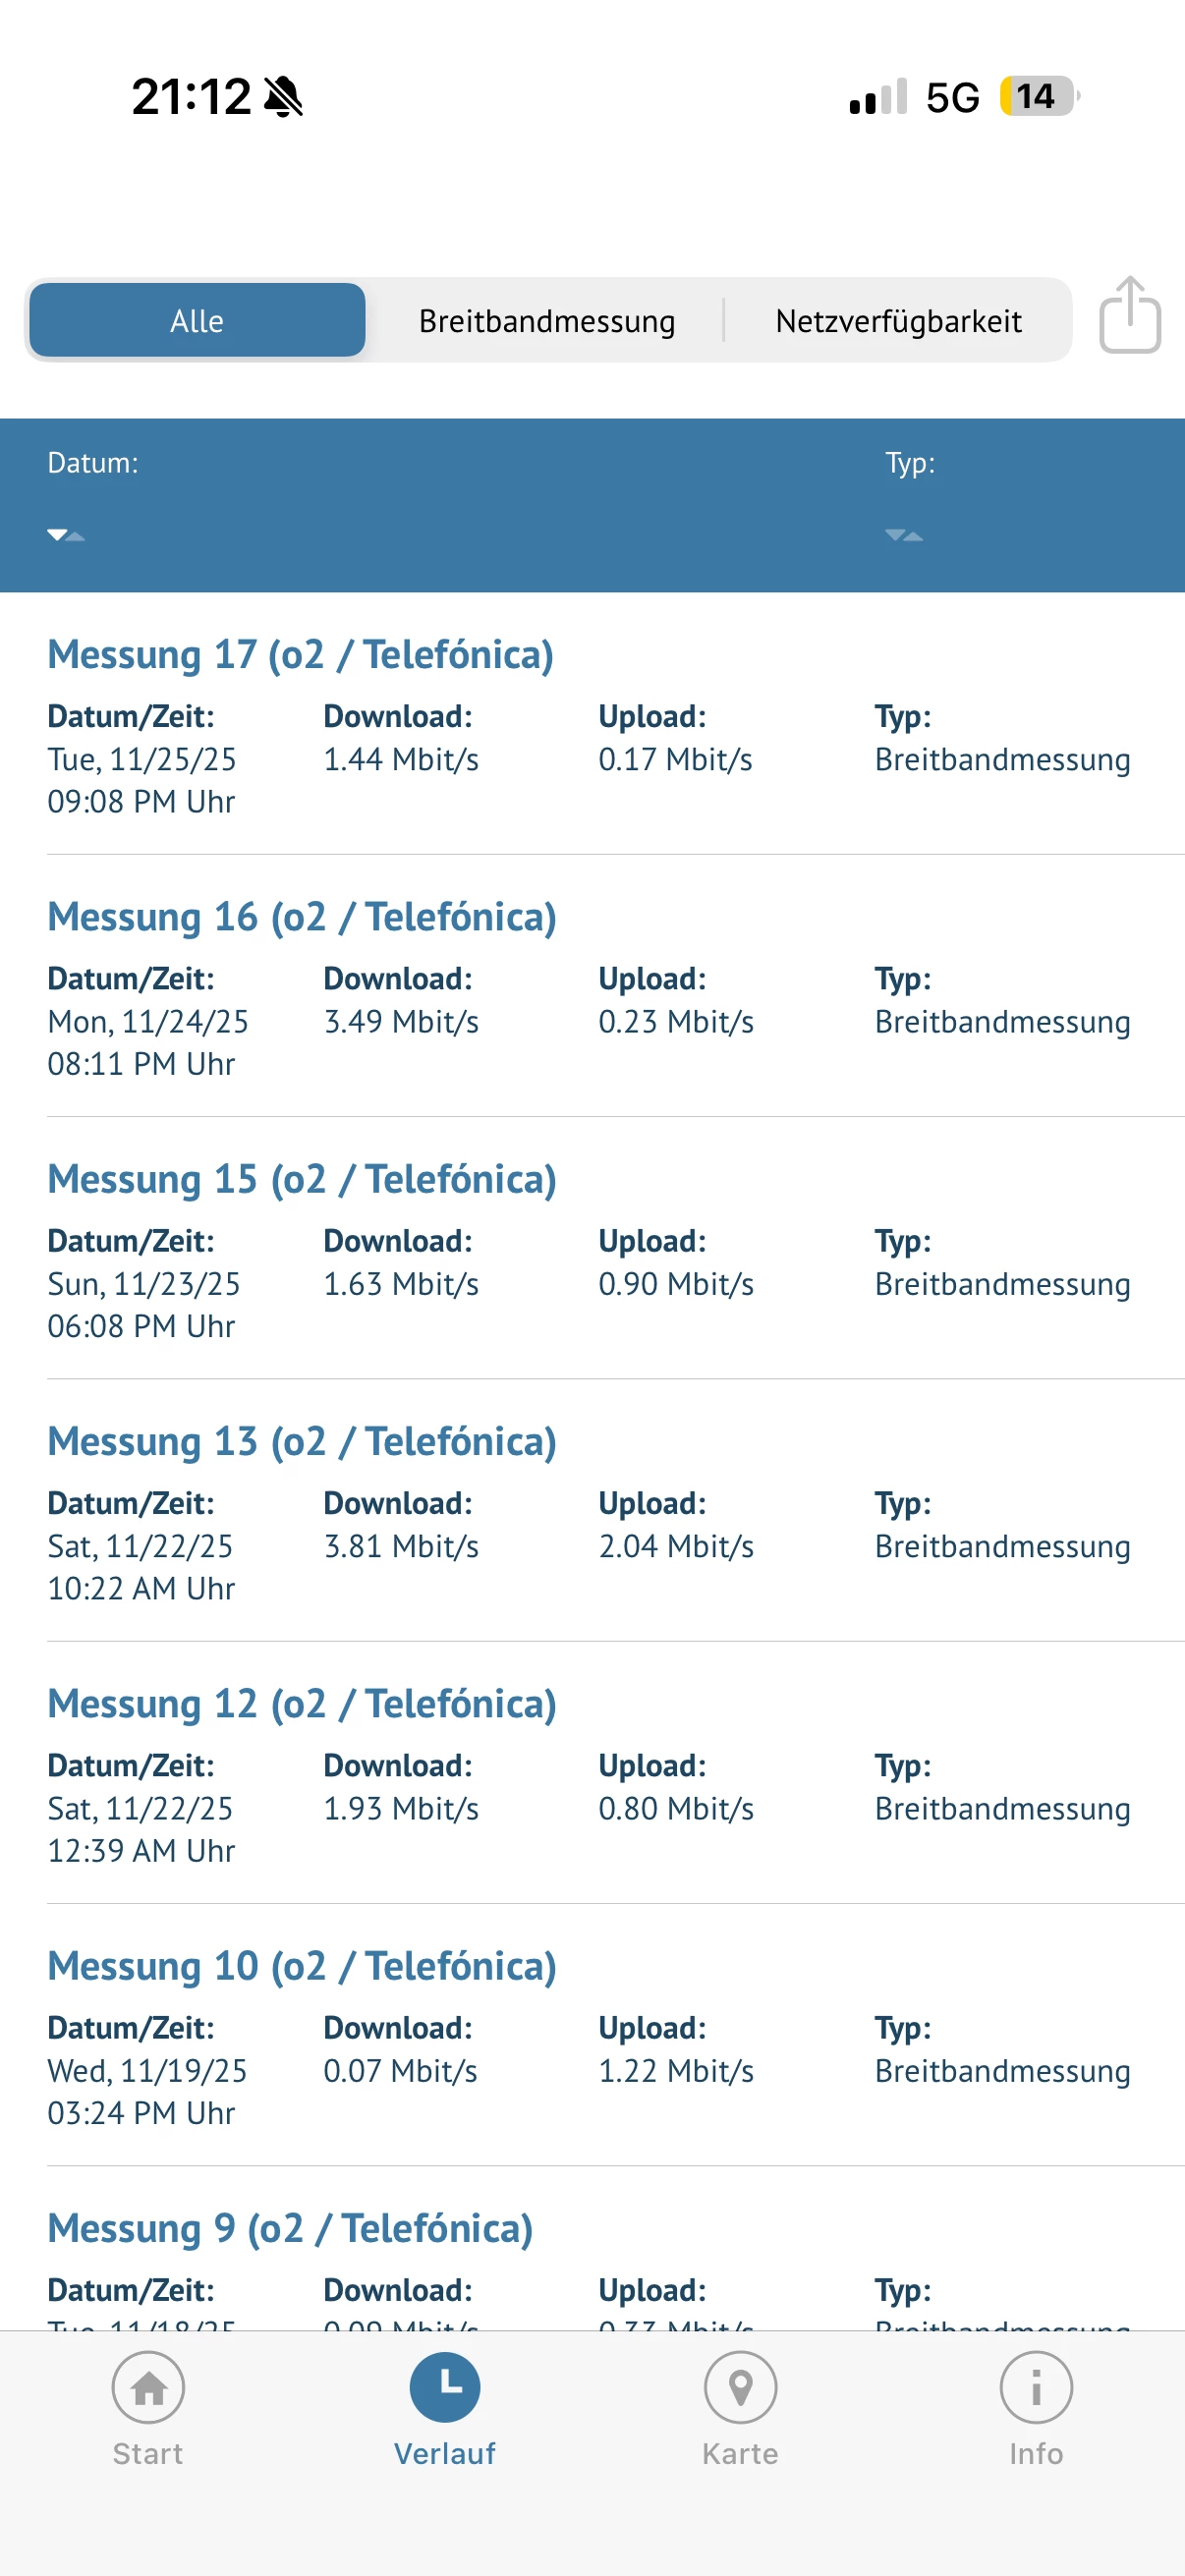Tap the battery level indicator

click(x=1039, y=97)
